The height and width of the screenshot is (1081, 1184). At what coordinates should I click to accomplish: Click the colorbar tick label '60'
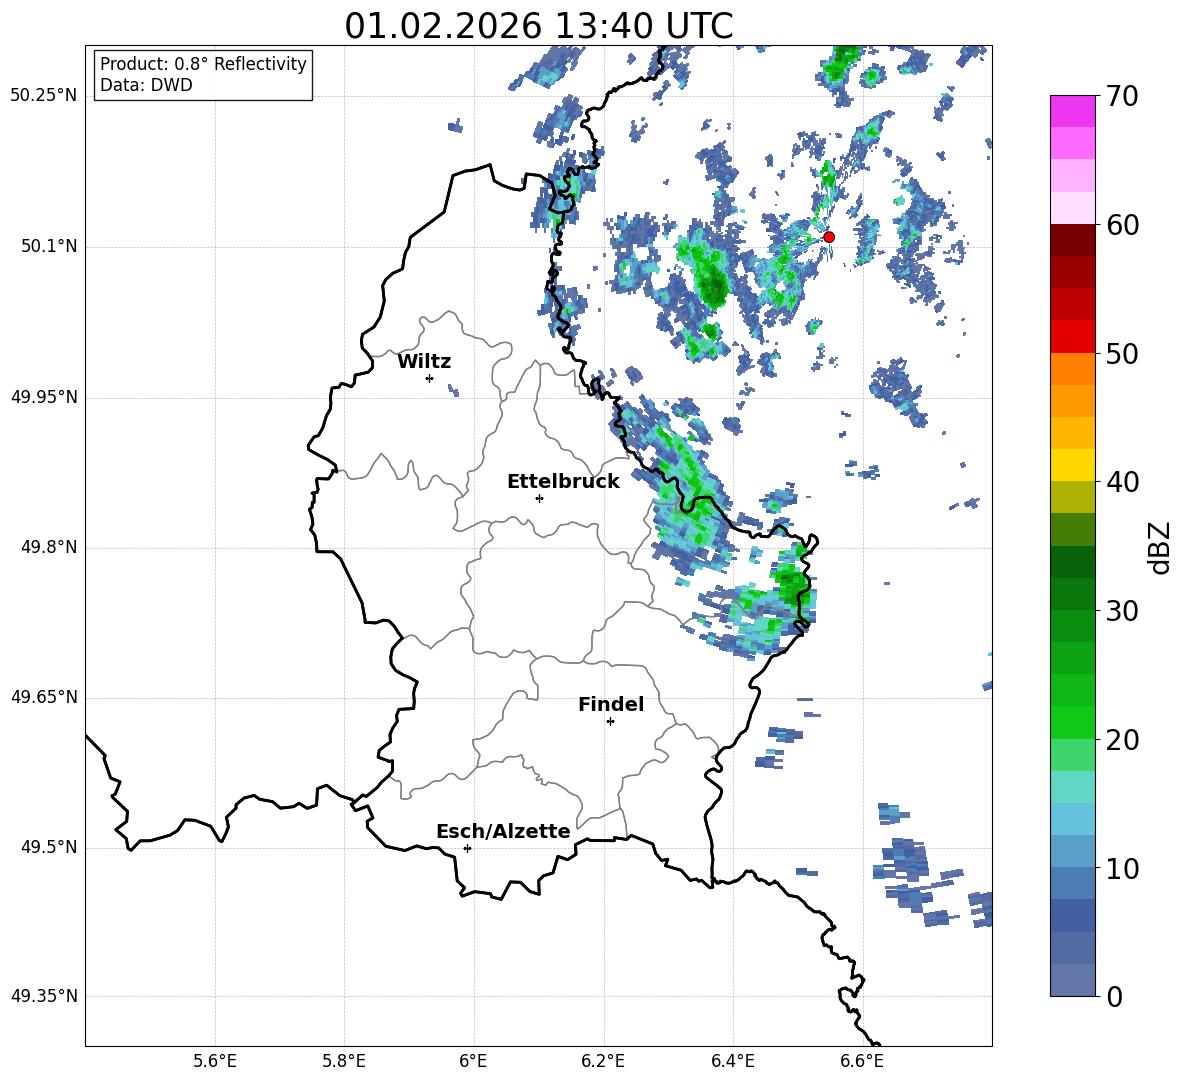click(1122, 225)
